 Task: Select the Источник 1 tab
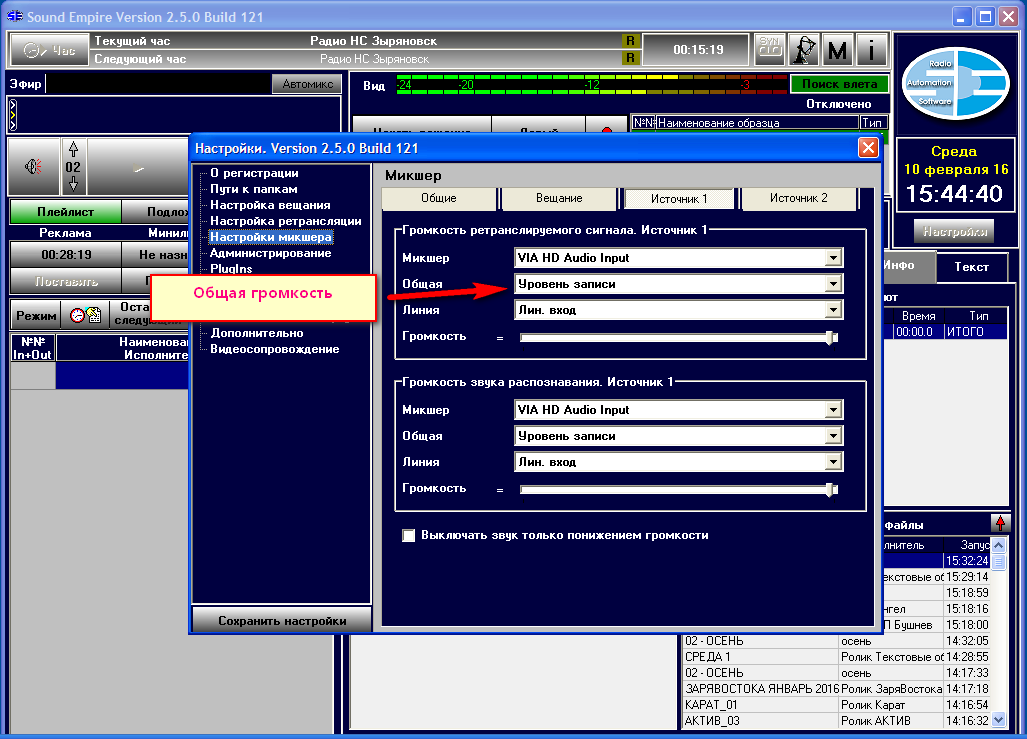[x=679, y=199]
